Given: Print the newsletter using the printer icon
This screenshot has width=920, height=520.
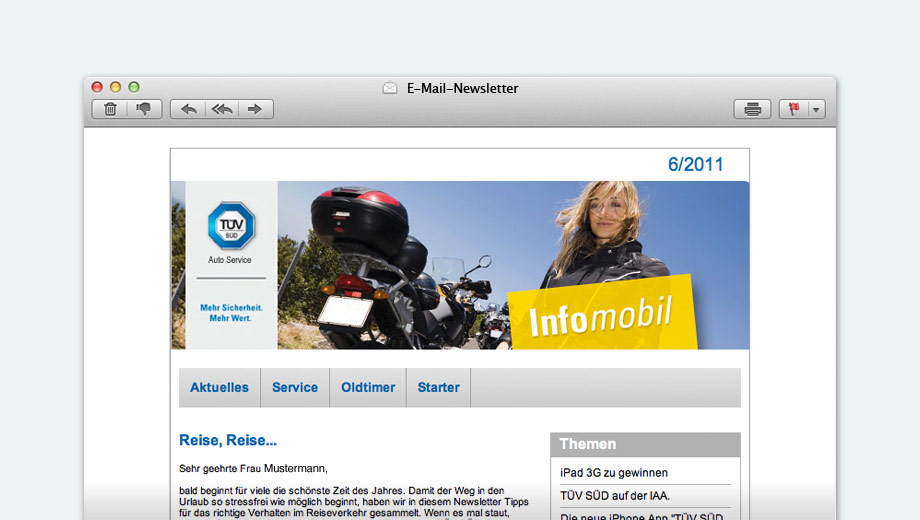Looking at the screenshot, I should (752, 109).
